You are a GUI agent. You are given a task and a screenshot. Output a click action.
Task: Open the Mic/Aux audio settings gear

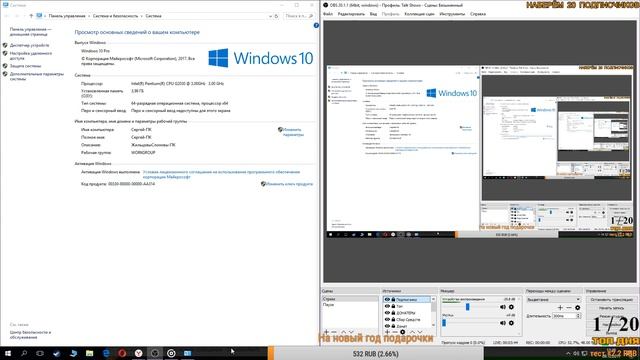pos(511,323)
